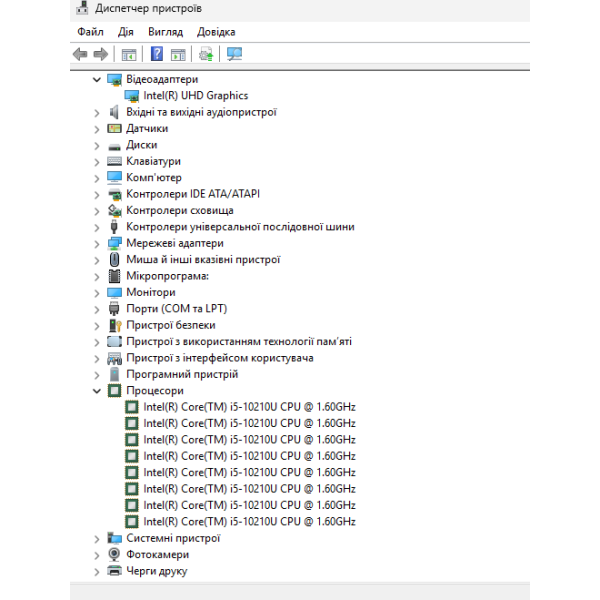Select the Контролери IDE ATA/ATAPI label
This screenshot has width=600, height=600.
[193, 194]
